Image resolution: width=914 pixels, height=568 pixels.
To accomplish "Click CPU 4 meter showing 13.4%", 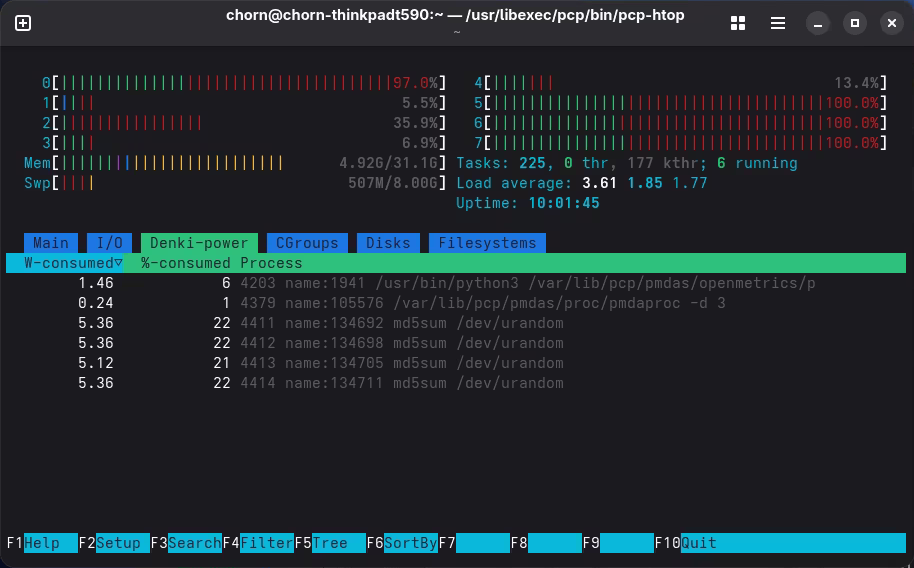I will pos(681,83).
